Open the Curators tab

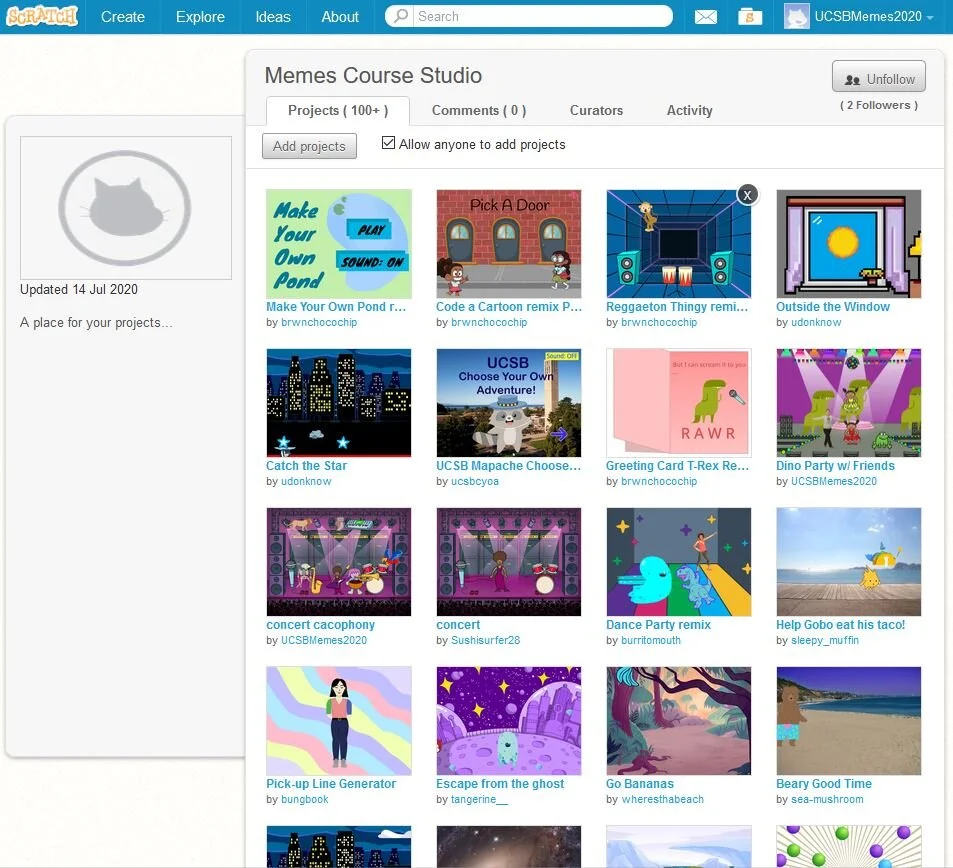click(596, 111)
